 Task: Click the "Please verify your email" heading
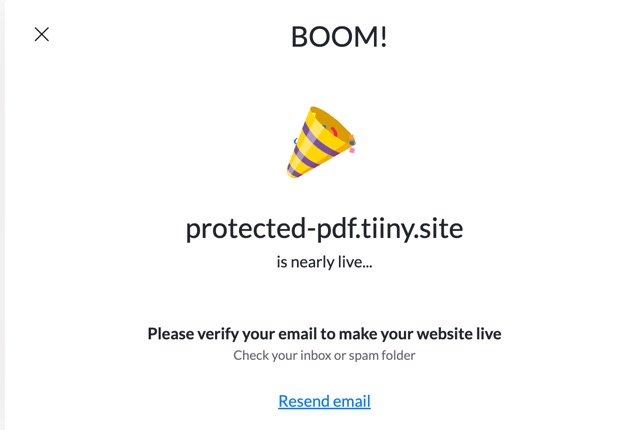coord(324,333)
